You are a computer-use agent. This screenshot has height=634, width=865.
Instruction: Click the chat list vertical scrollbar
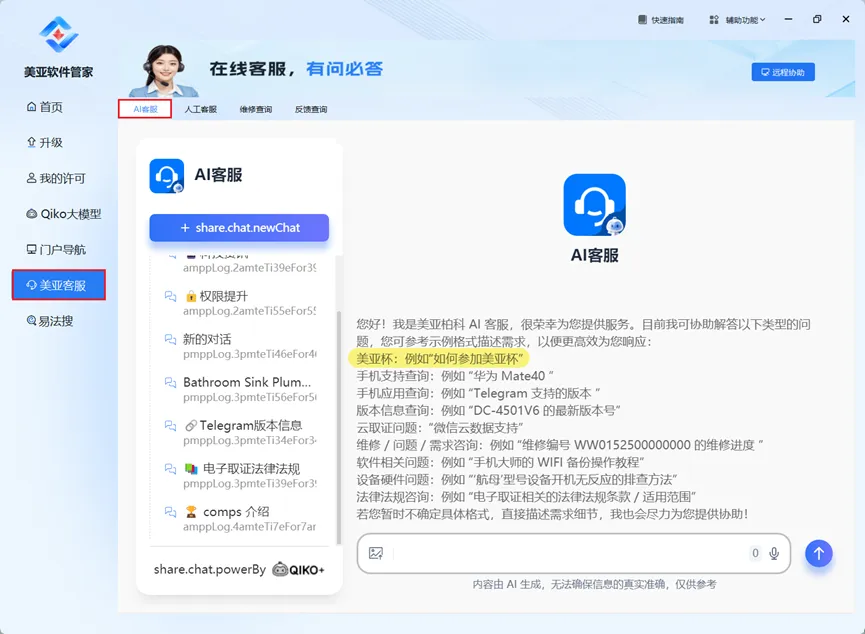tap(338, 400)
